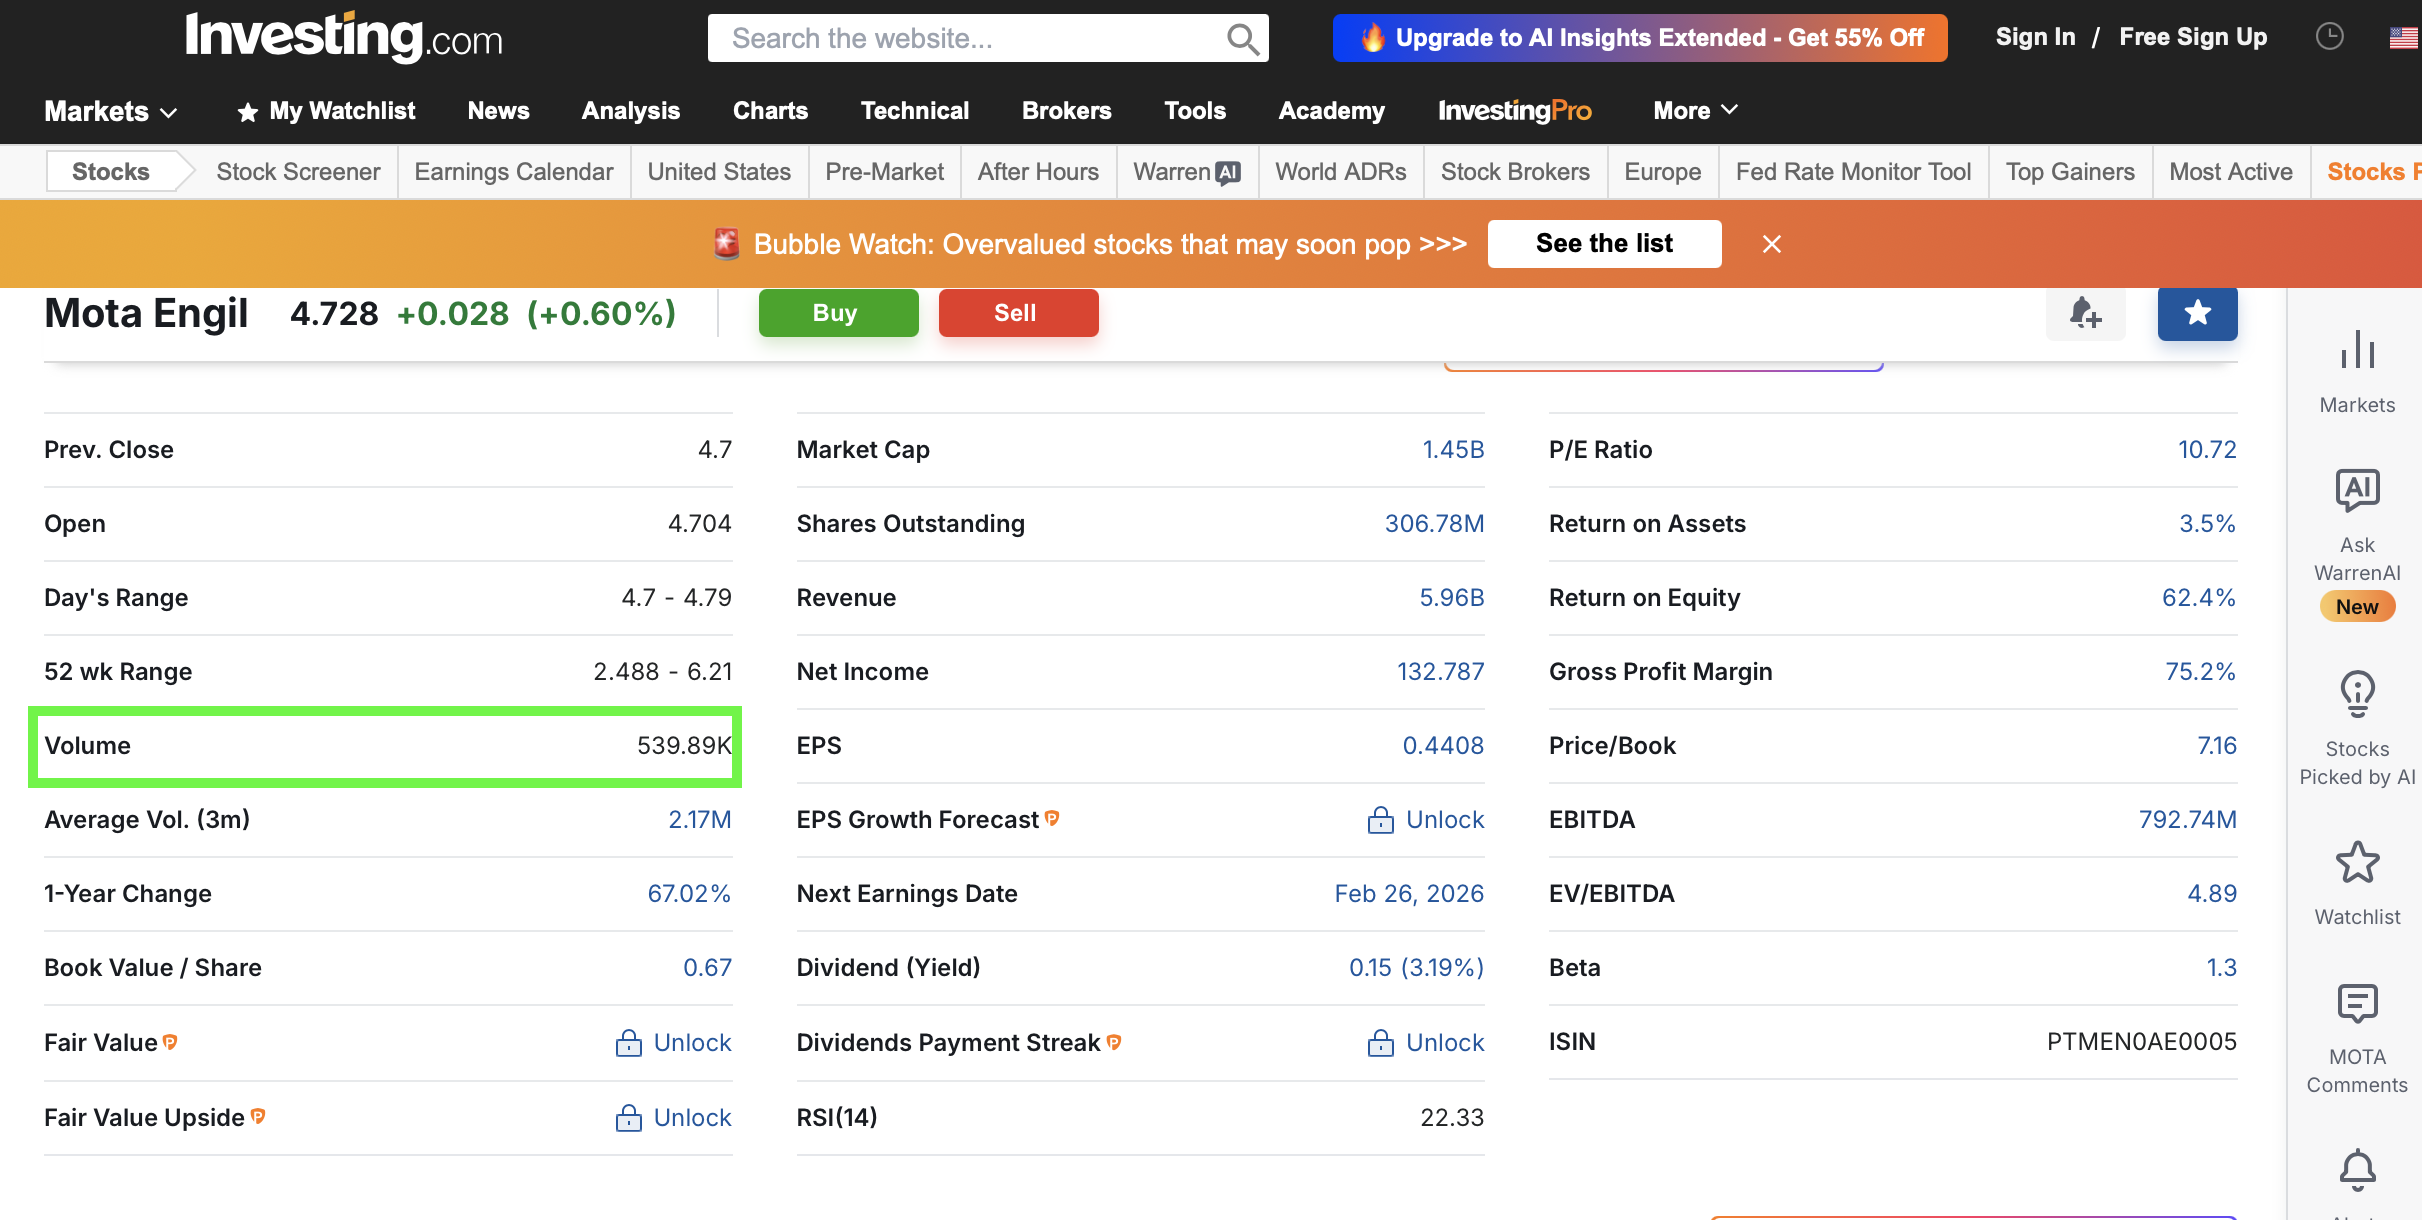Click the website search input field
2422x1220 pixels.
click(960, 39)
